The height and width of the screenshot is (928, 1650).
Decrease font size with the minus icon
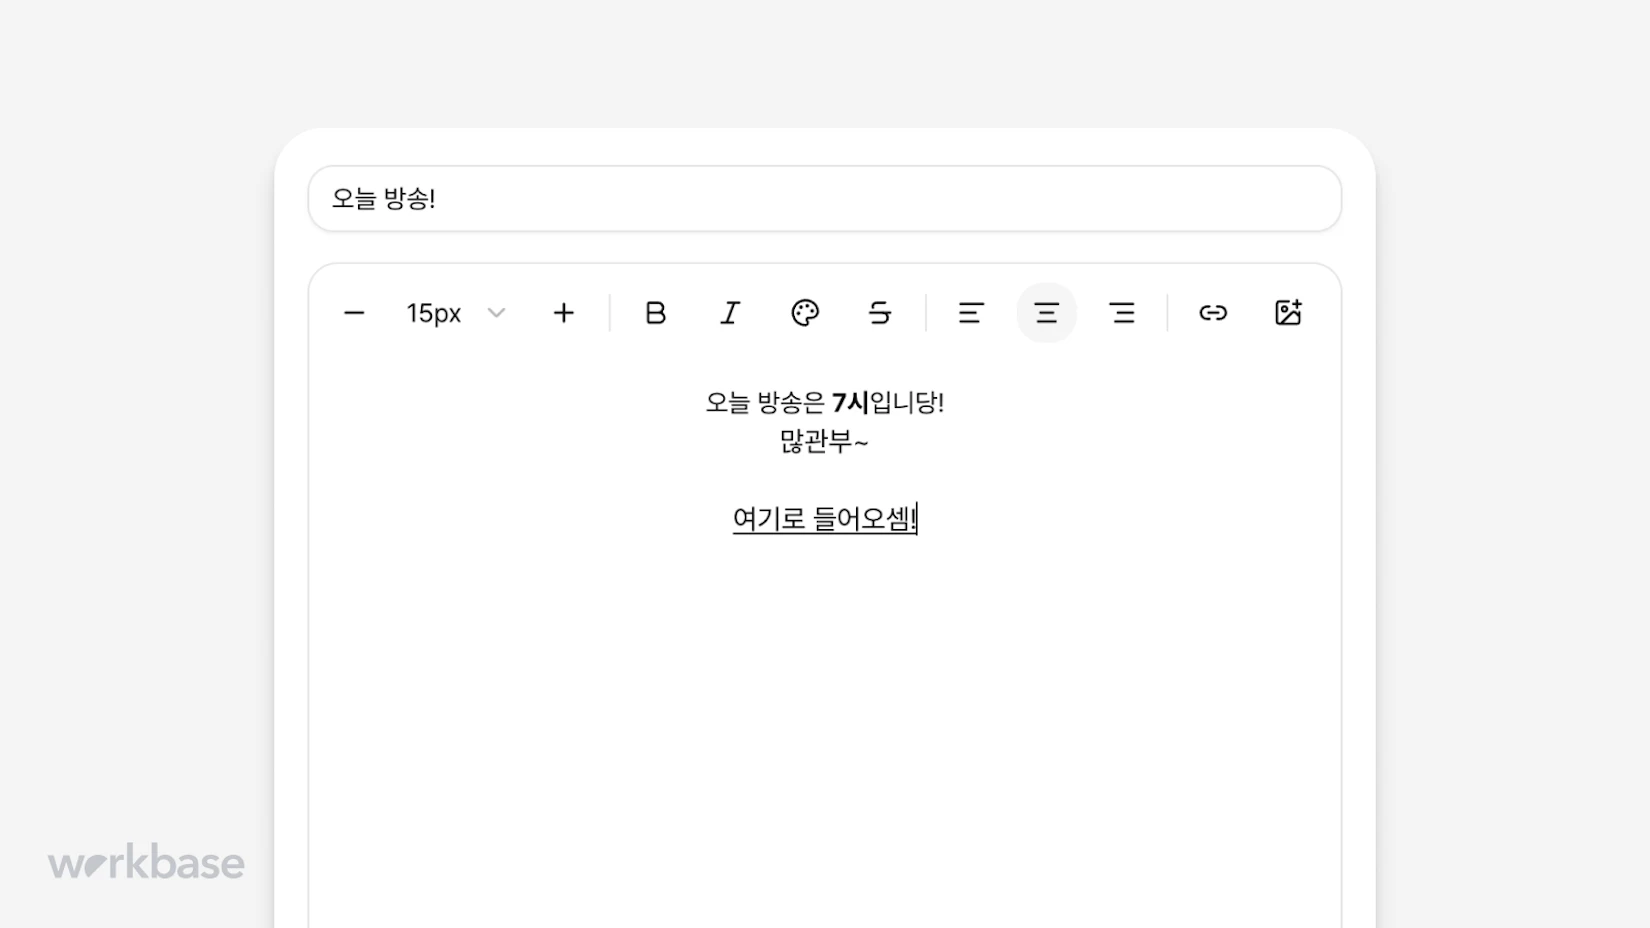(x=354, y=313)
